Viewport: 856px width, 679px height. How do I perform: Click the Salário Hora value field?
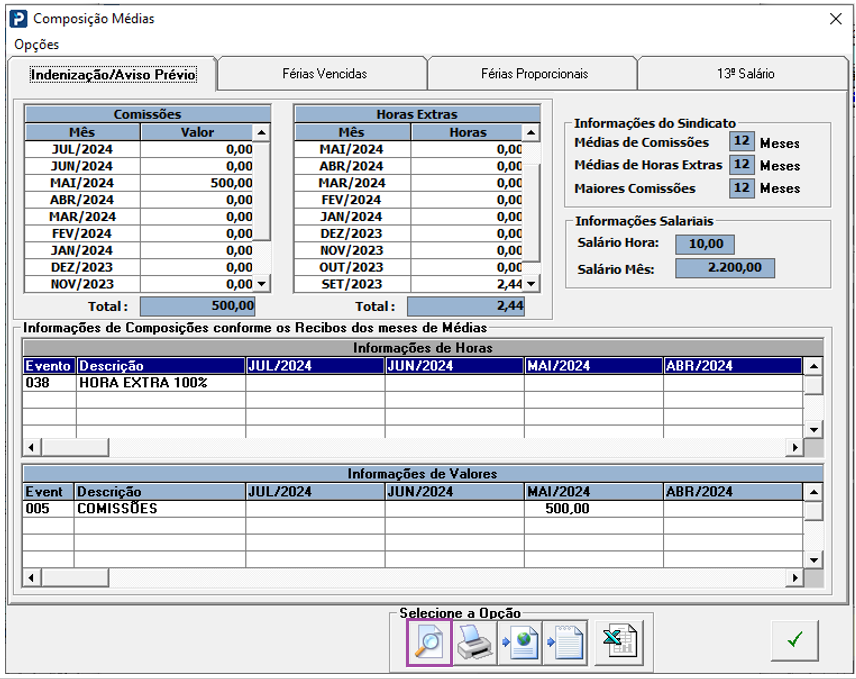click(x=705, y=244)
